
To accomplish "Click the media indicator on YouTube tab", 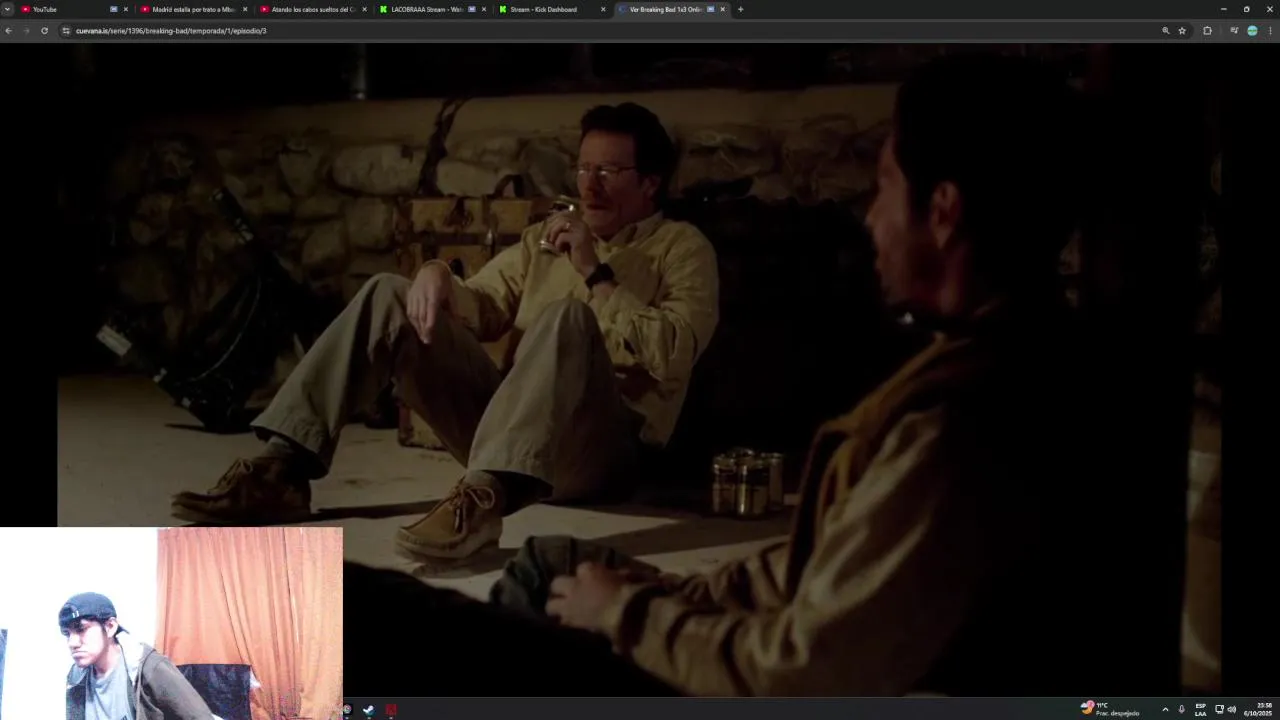I will (113, 9).
